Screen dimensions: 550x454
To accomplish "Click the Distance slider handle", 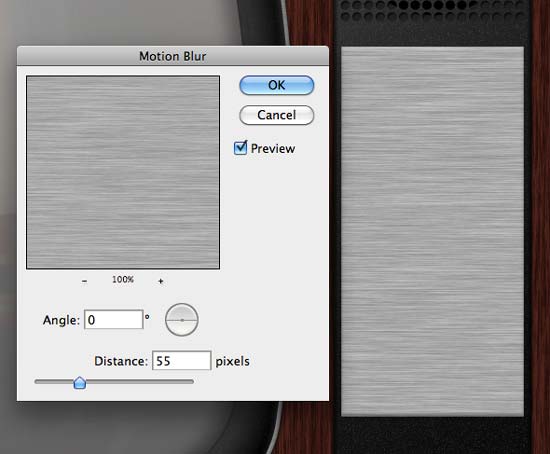I will 80,382.
